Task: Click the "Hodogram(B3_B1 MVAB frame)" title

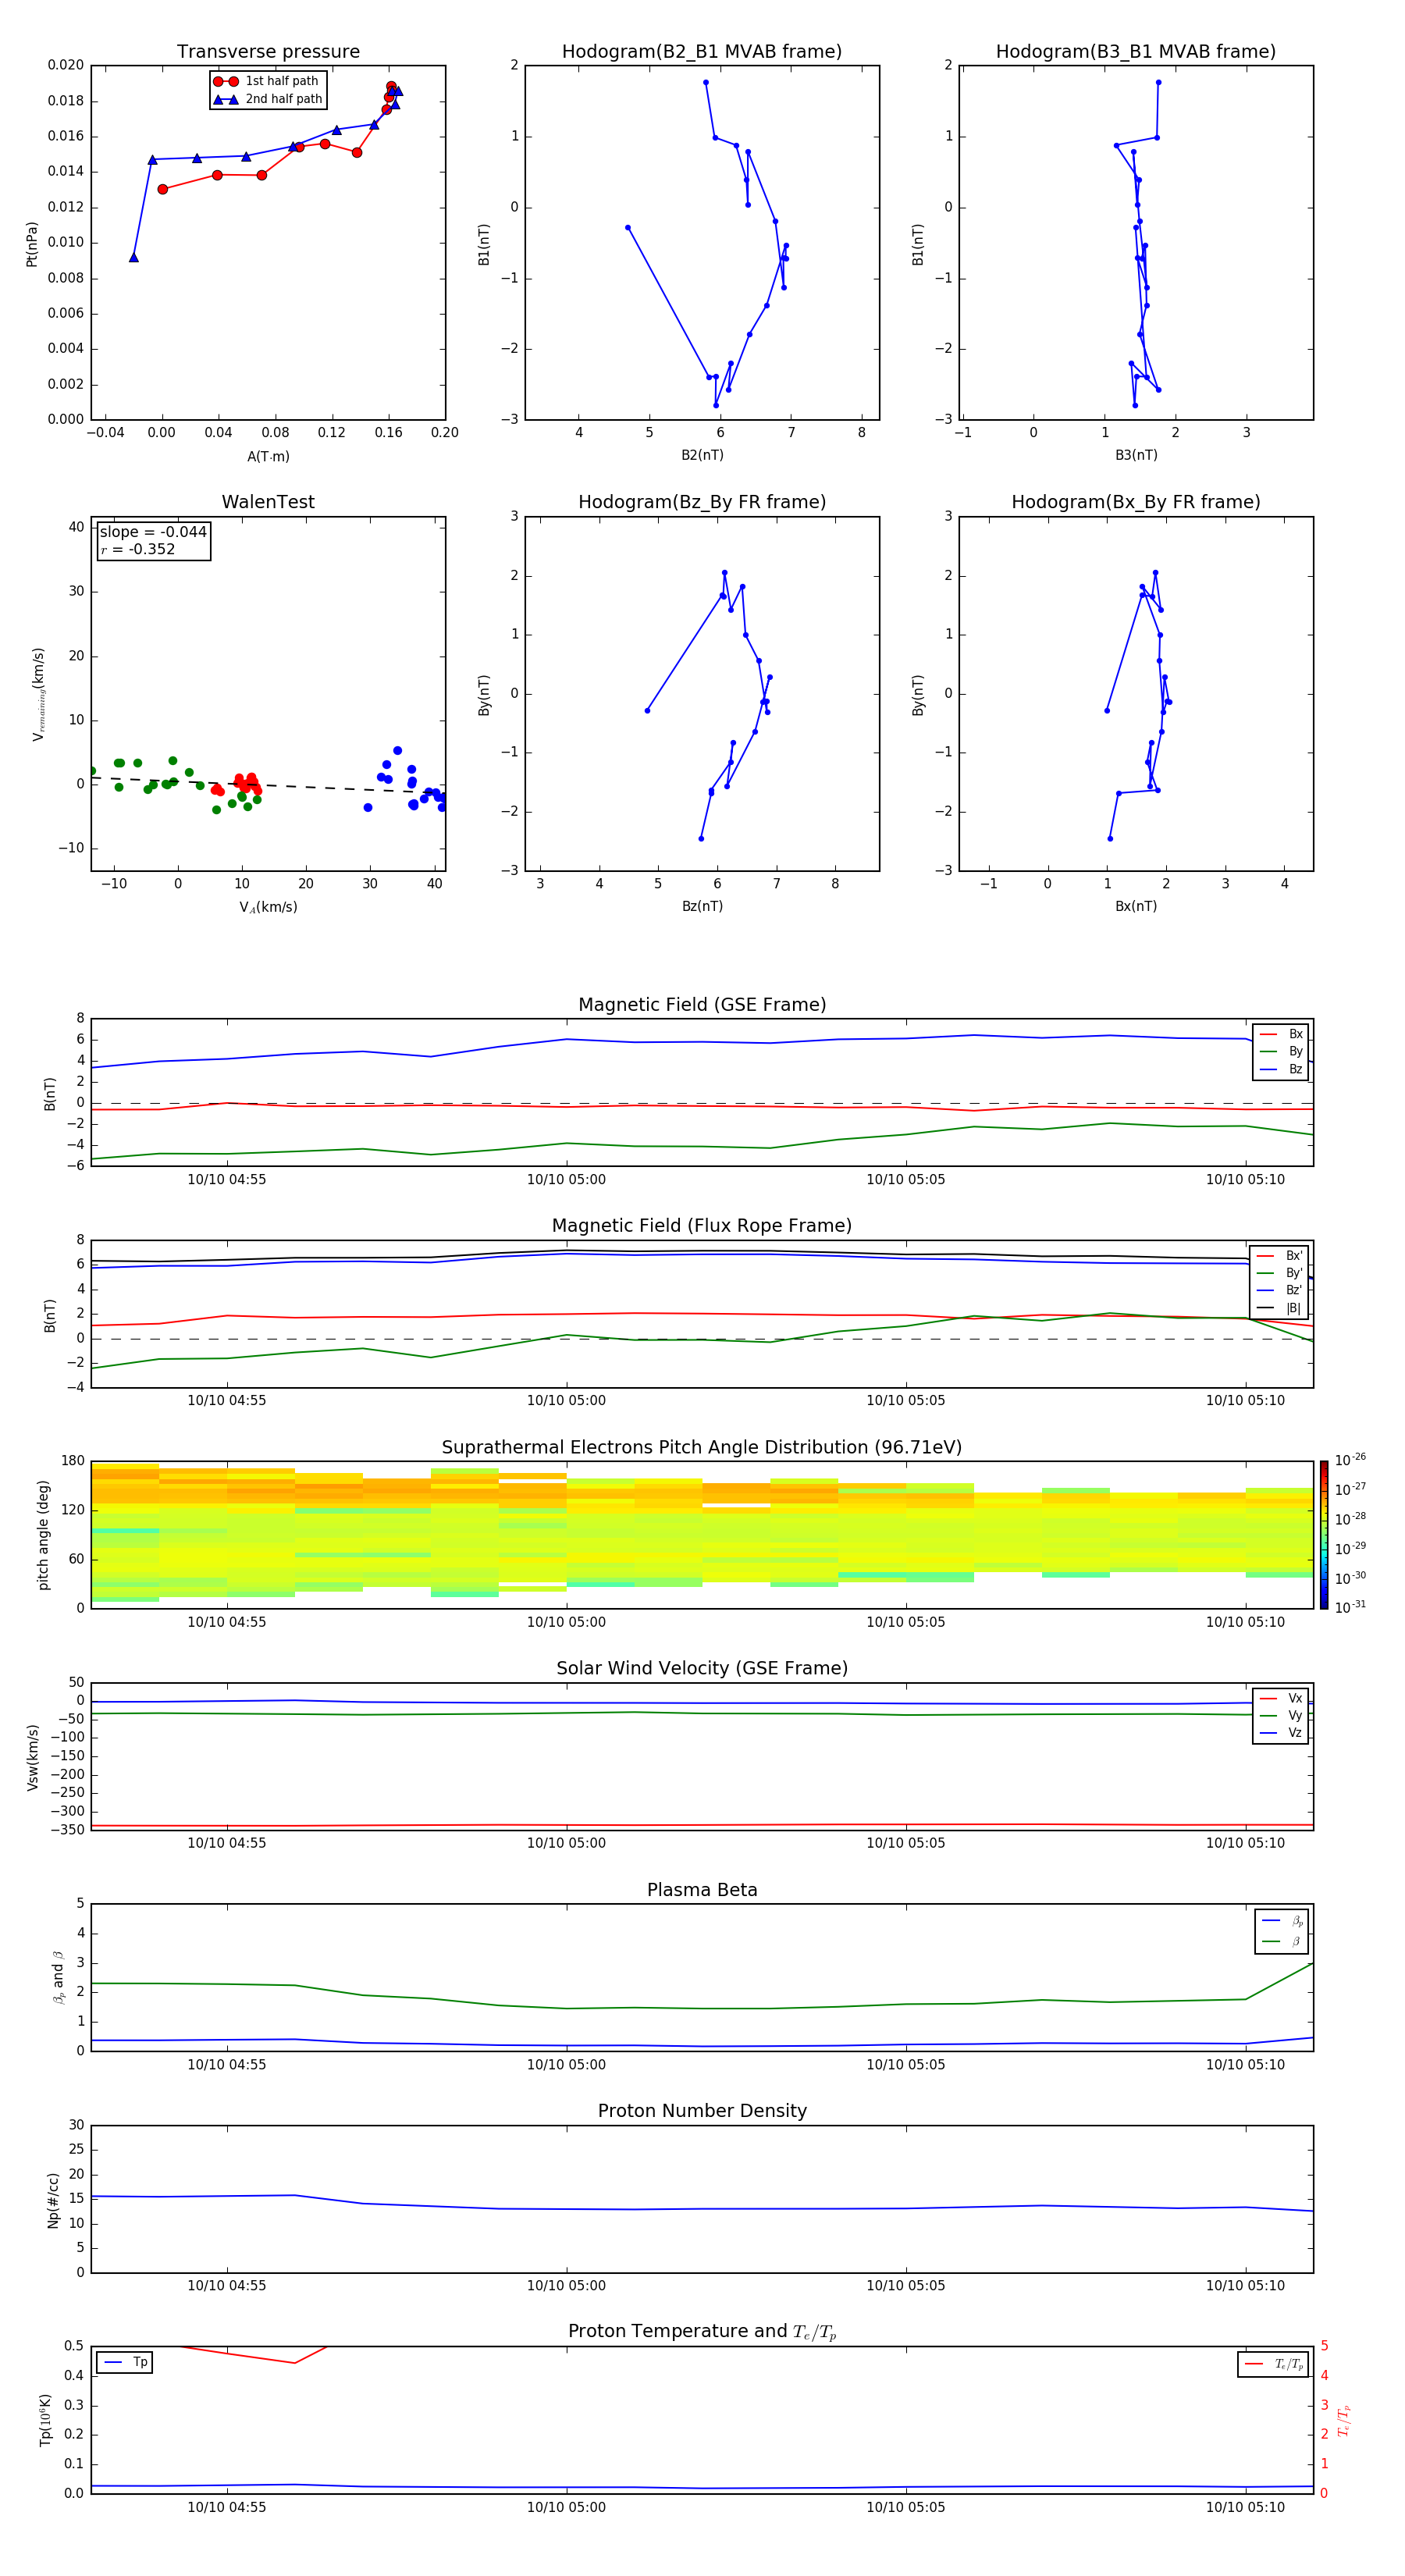Action: [1136, 52]
